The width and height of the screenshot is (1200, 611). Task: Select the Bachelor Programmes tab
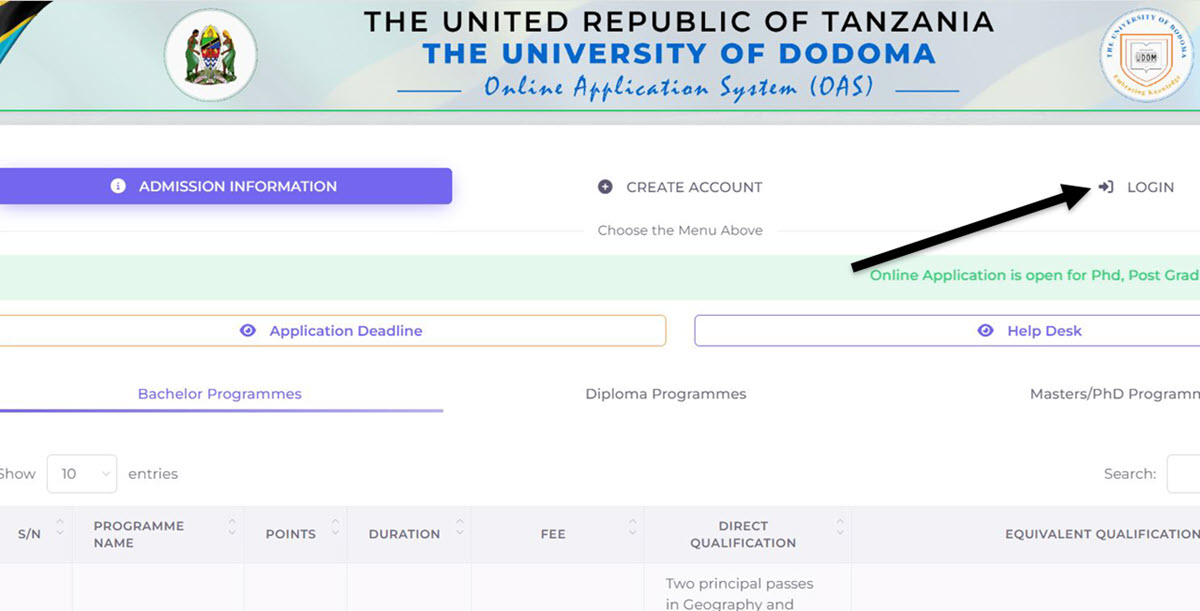coord(219,394)
